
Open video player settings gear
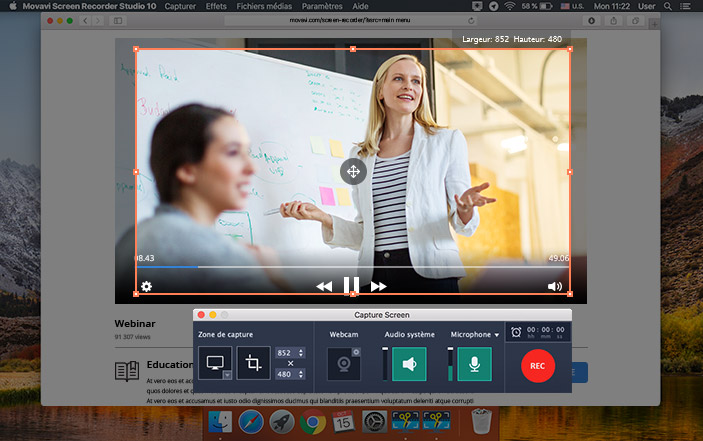[146, 286]
